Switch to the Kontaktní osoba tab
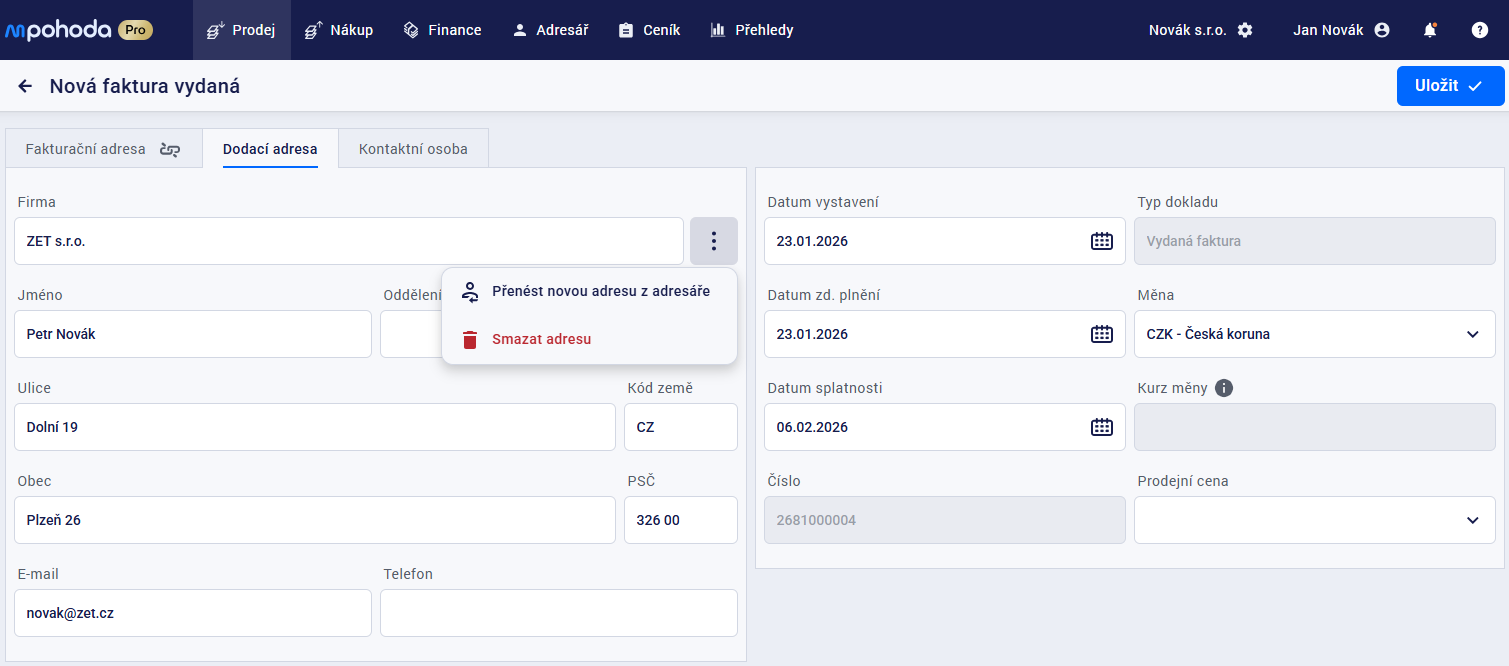Screen dimensions: 1509x666 (413, 149)
